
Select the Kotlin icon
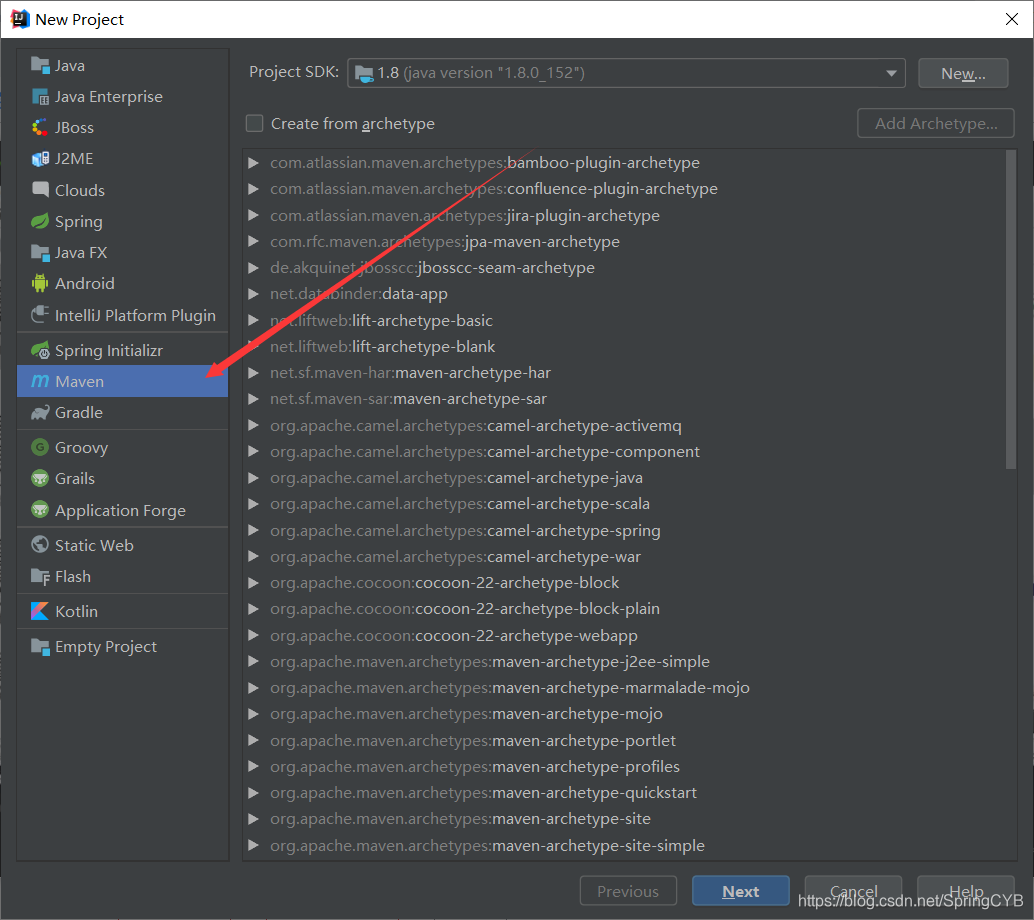(40, 611)
